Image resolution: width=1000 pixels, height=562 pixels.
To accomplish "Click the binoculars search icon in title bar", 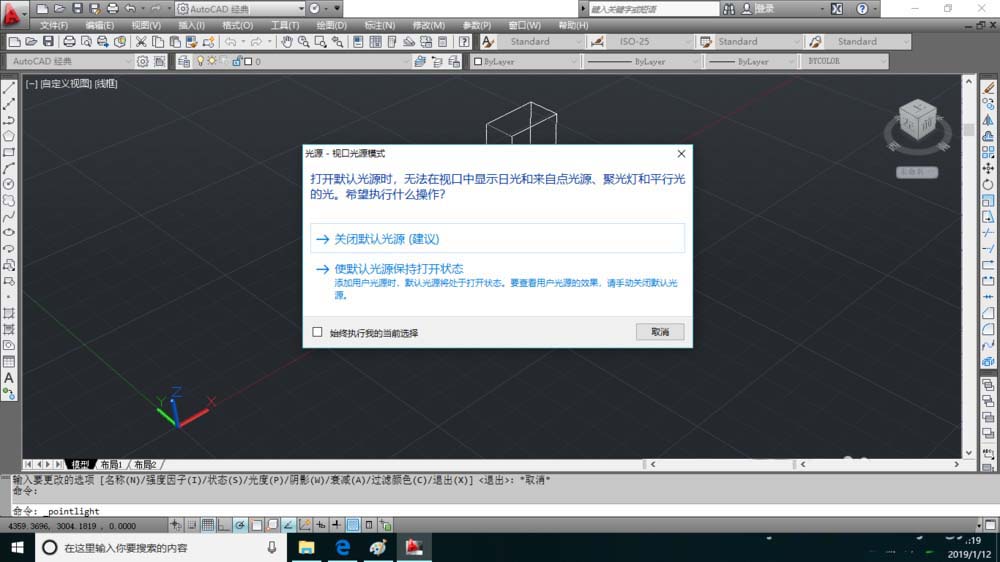I will (x=729, y=9).
